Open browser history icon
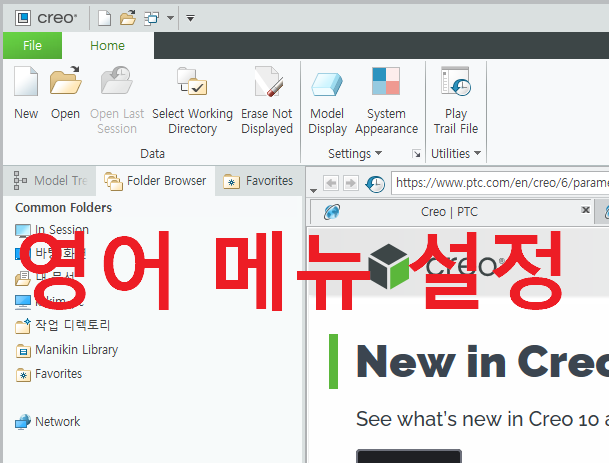Image resolution: width=609 pixels, height=463 pixels. point(375,184)
